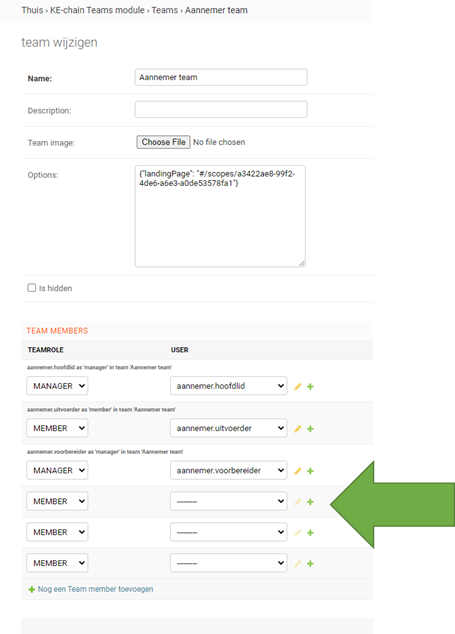Click pencil icon next to aannemer.uitvoerder
The height and width of the screenshot is (634, 455).
click(298, 429)
